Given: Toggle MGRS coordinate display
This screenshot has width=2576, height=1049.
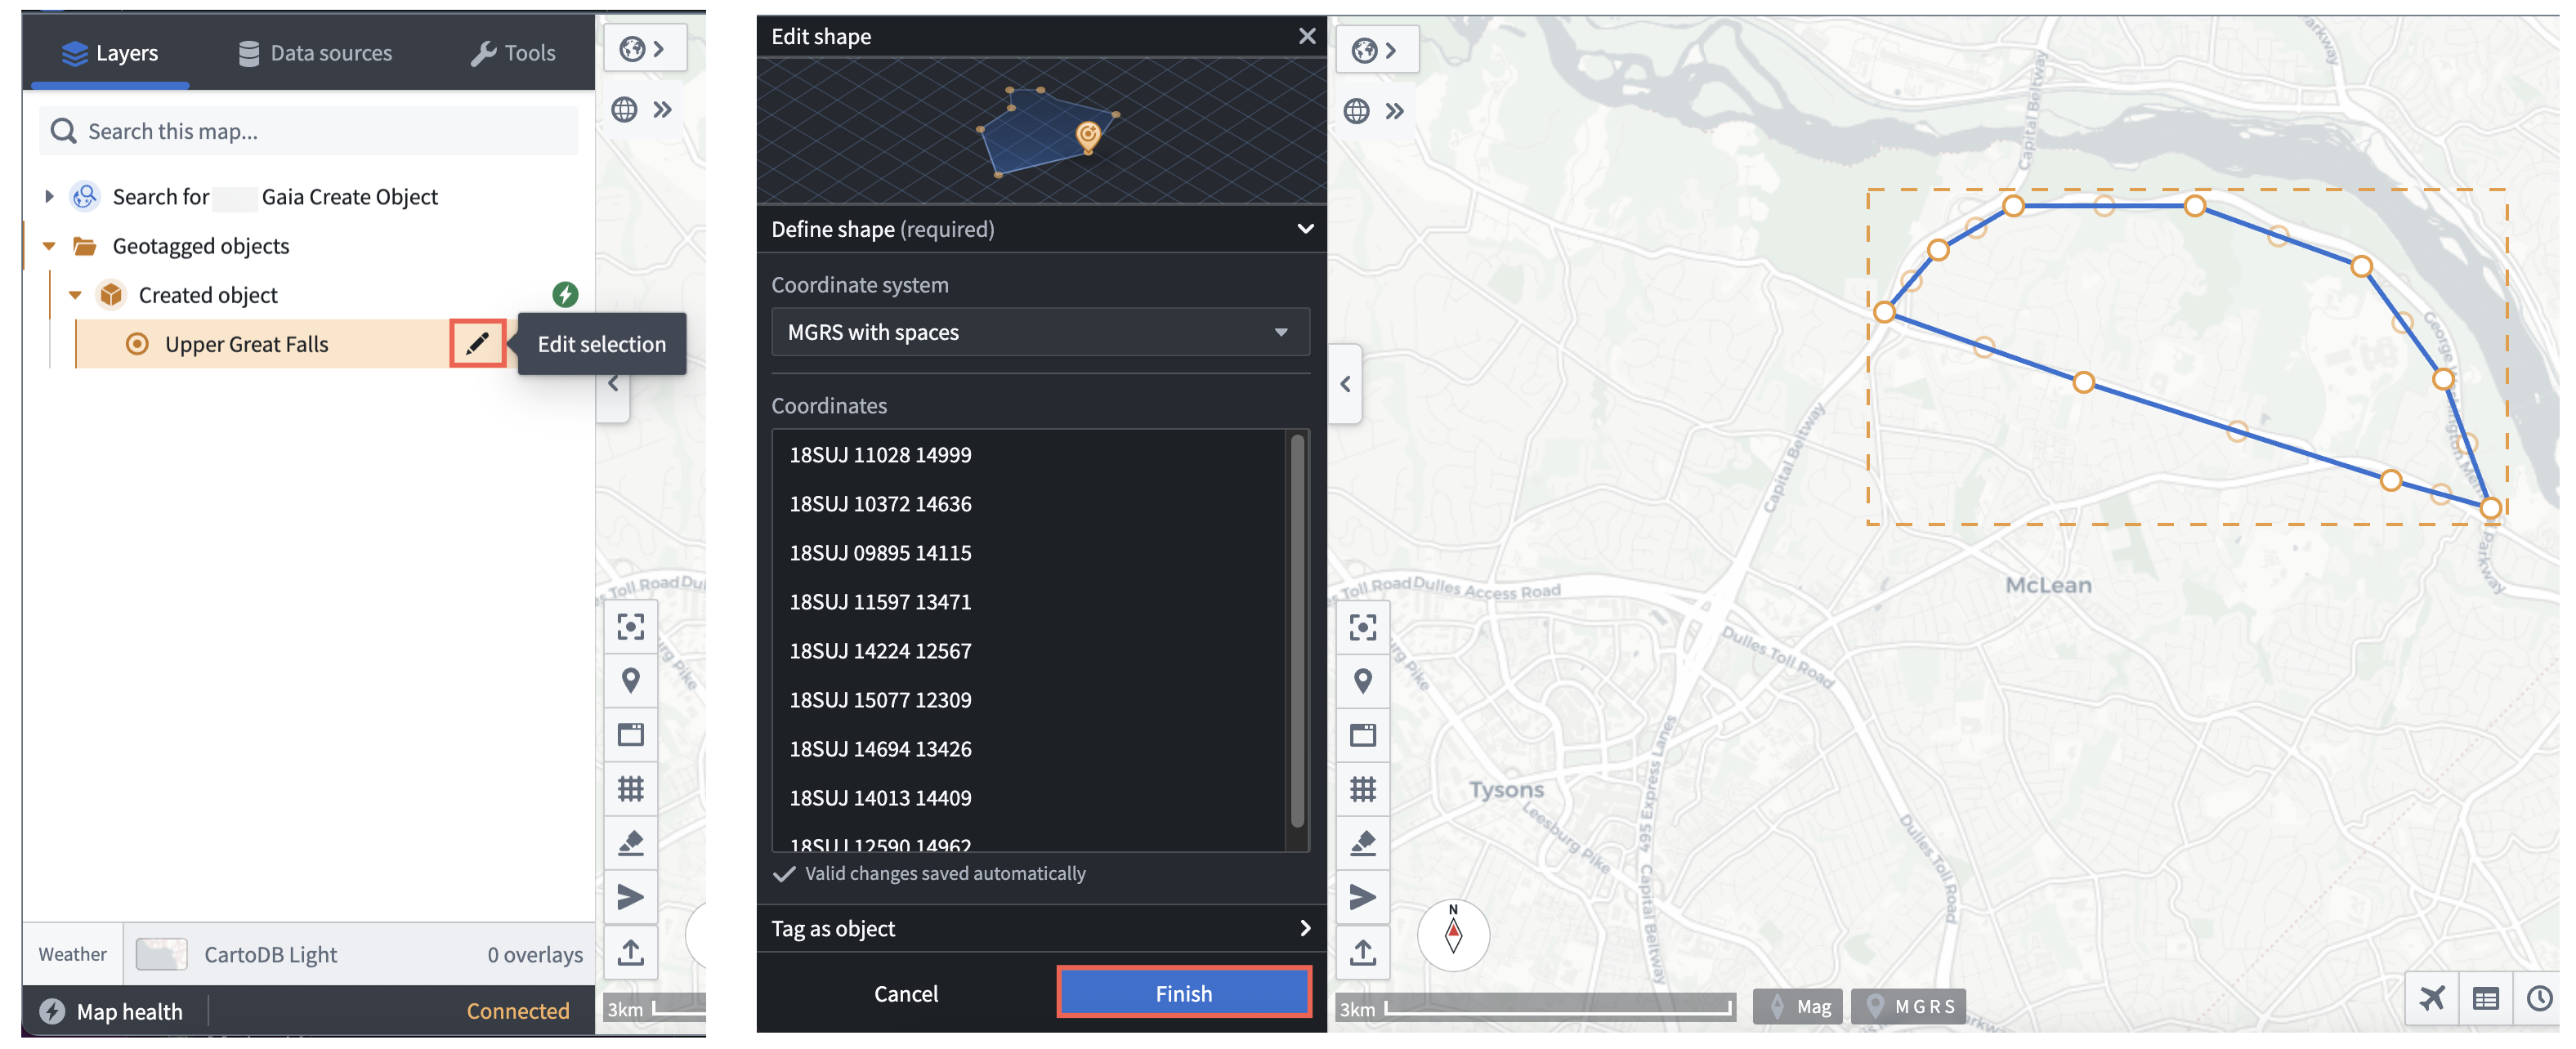Looking at the screenshot, I should pos(1908,1006).
